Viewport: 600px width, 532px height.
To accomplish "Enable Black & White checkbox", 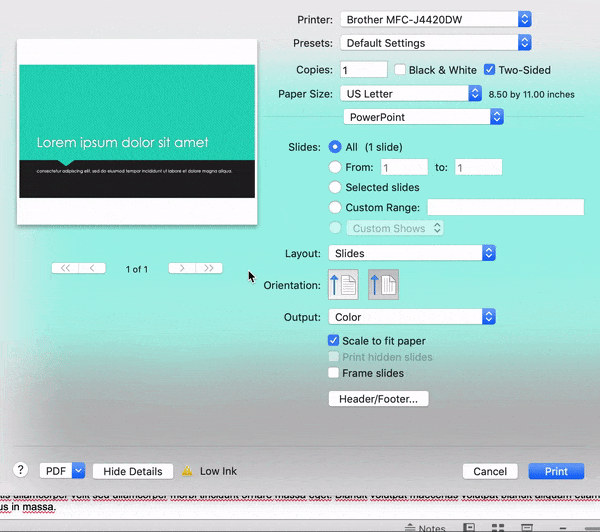I will 399,70.
